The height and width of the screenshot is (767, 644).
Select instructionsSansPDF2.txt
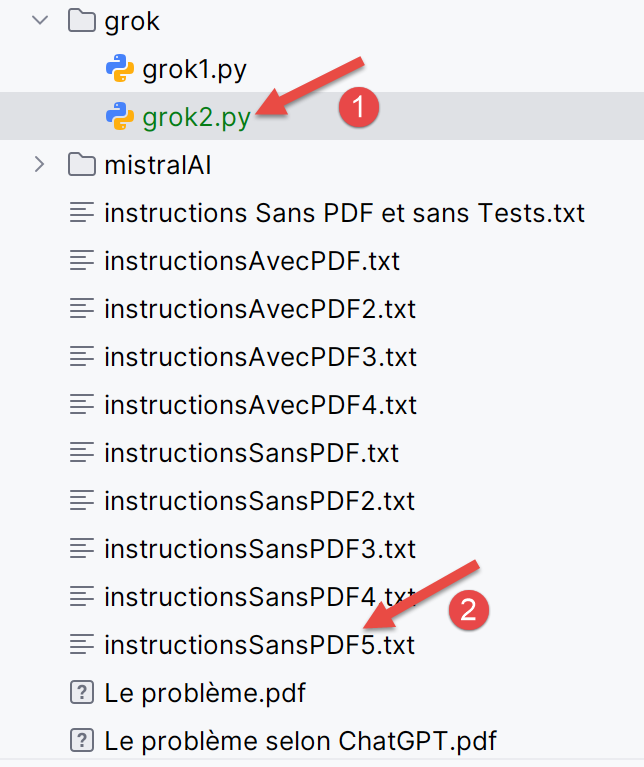(x=258, y=501)
